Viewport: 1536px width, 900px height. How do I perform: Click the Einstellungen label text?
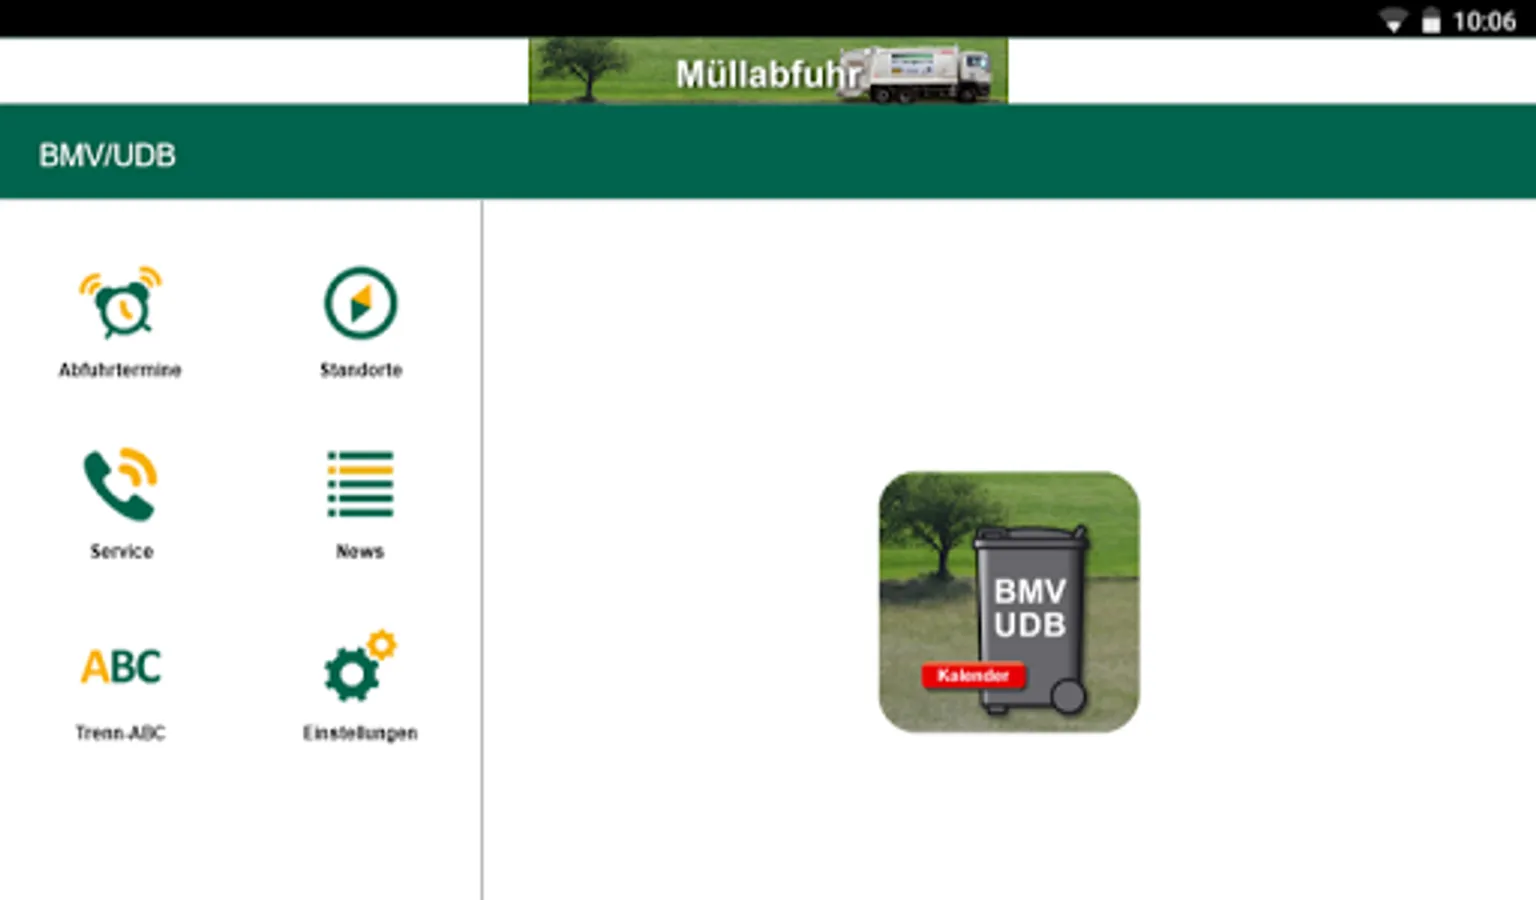[360, 733]
